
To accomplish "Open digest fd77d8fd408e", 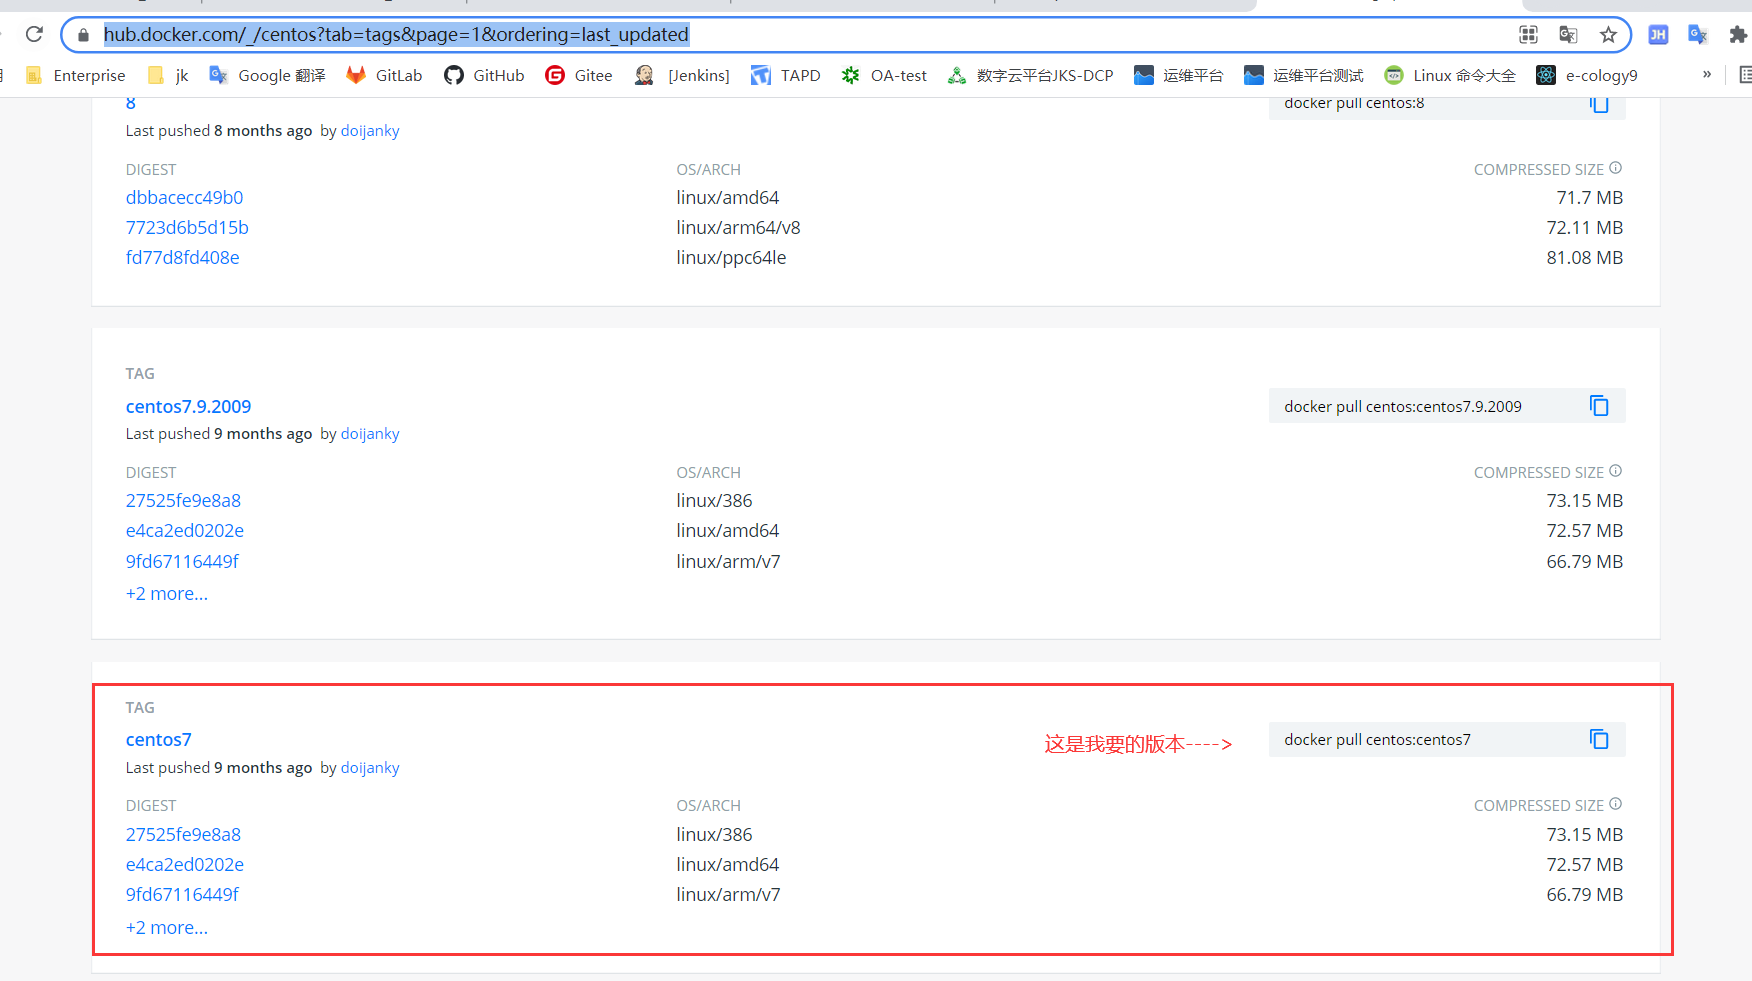I will 183,258.
